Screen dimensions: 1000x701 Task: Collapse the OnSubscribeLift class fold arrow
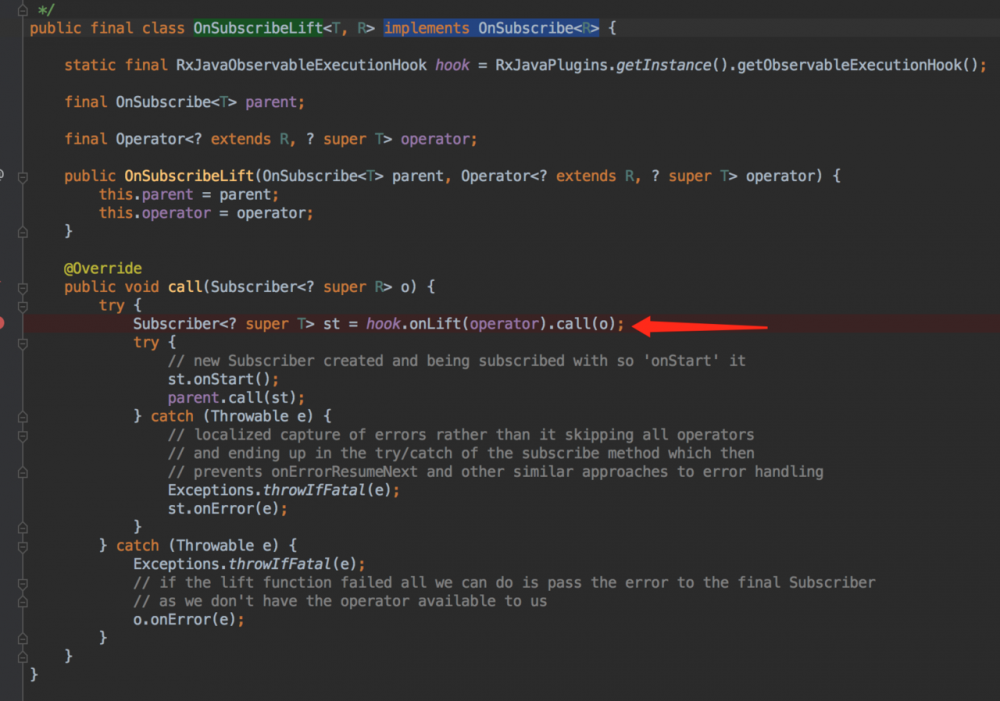coord(21,28)
